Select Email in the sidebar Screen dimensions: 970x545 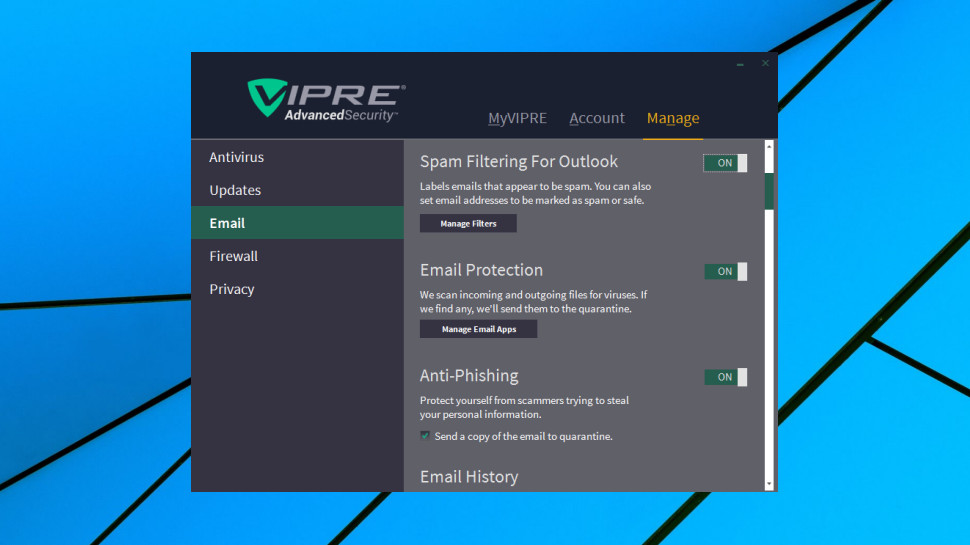pos(298,223)
